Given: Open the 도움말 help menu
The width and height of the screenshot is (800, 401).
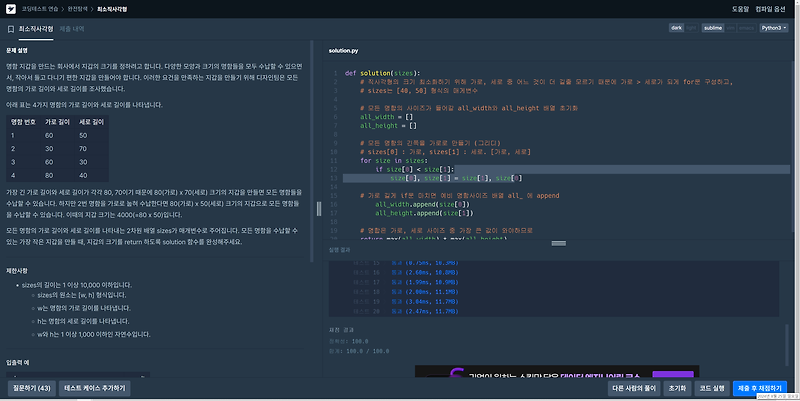Looking at the screenshot, I should click(740, 9).
